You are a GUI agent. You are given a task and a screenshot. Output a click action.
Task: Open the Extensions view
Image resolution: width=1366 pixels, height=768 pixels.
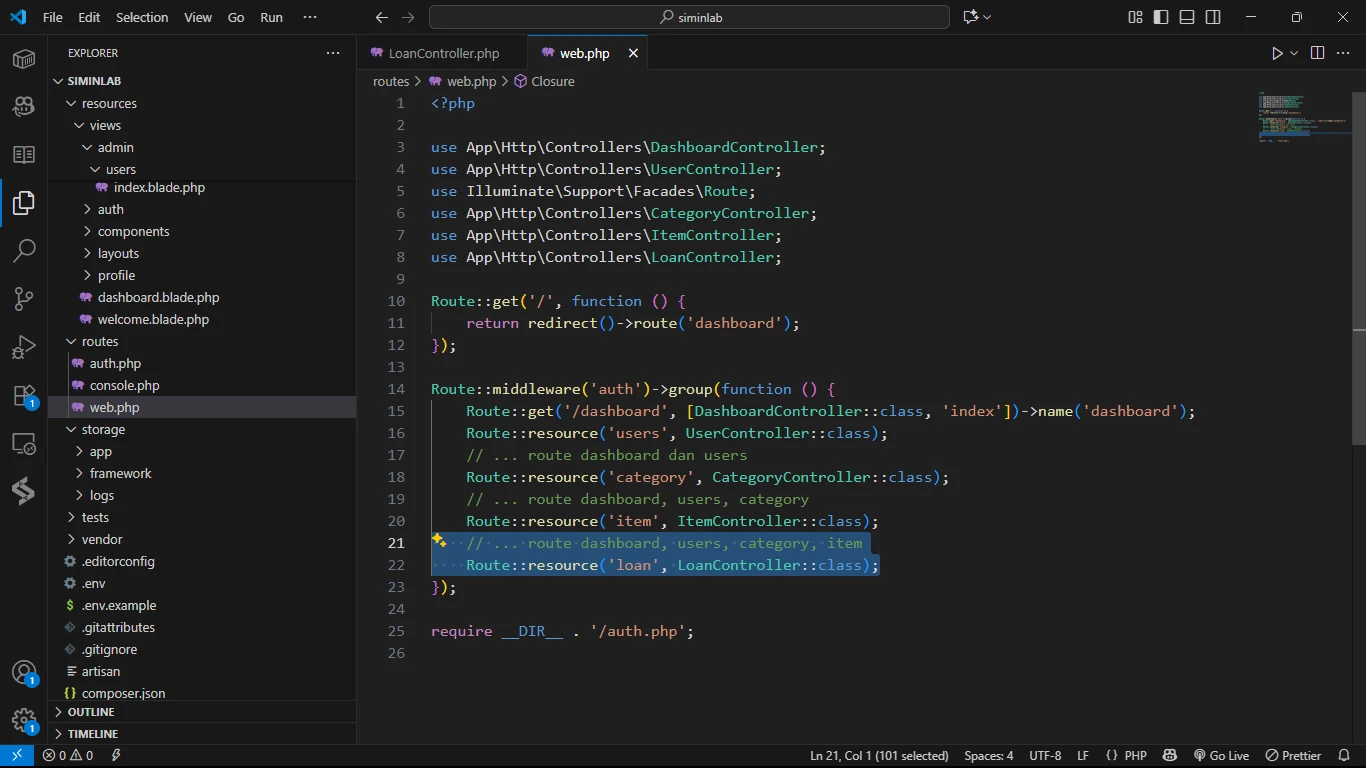pyautogui.click(x=24, y=395)
